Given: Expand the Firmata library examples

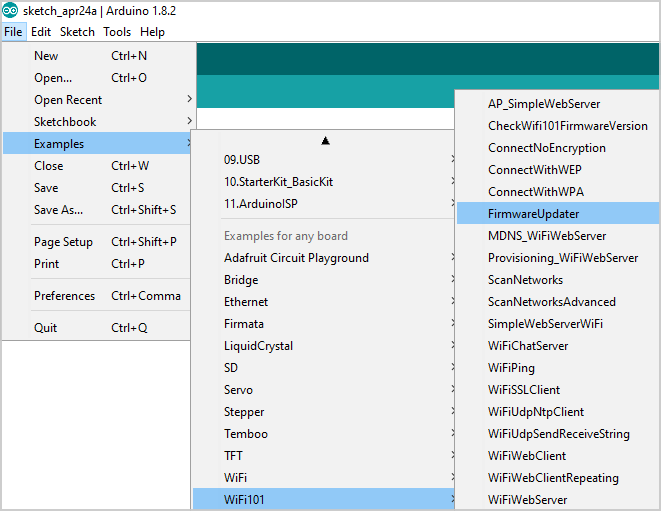Looking at the screenshot, I should click(x=324, y=323).
